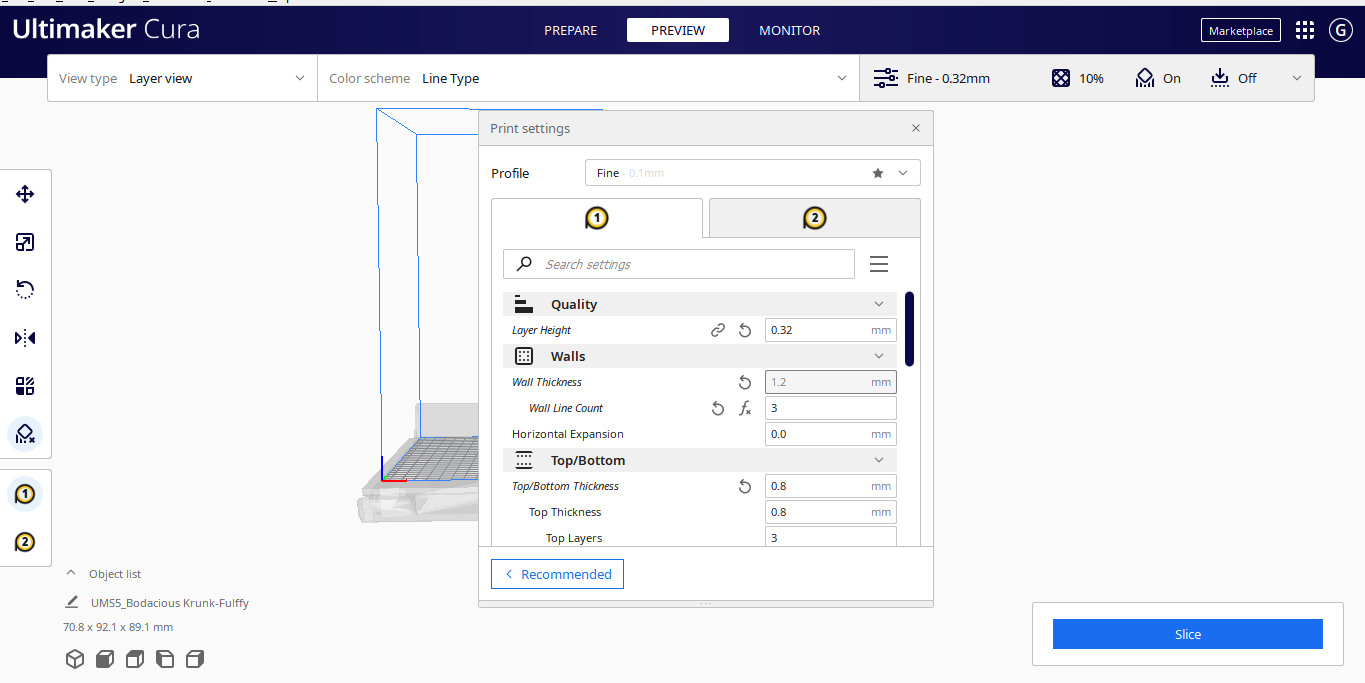Click the adhesion Off icon
1365x683 pixels.
pos(1219,78)
